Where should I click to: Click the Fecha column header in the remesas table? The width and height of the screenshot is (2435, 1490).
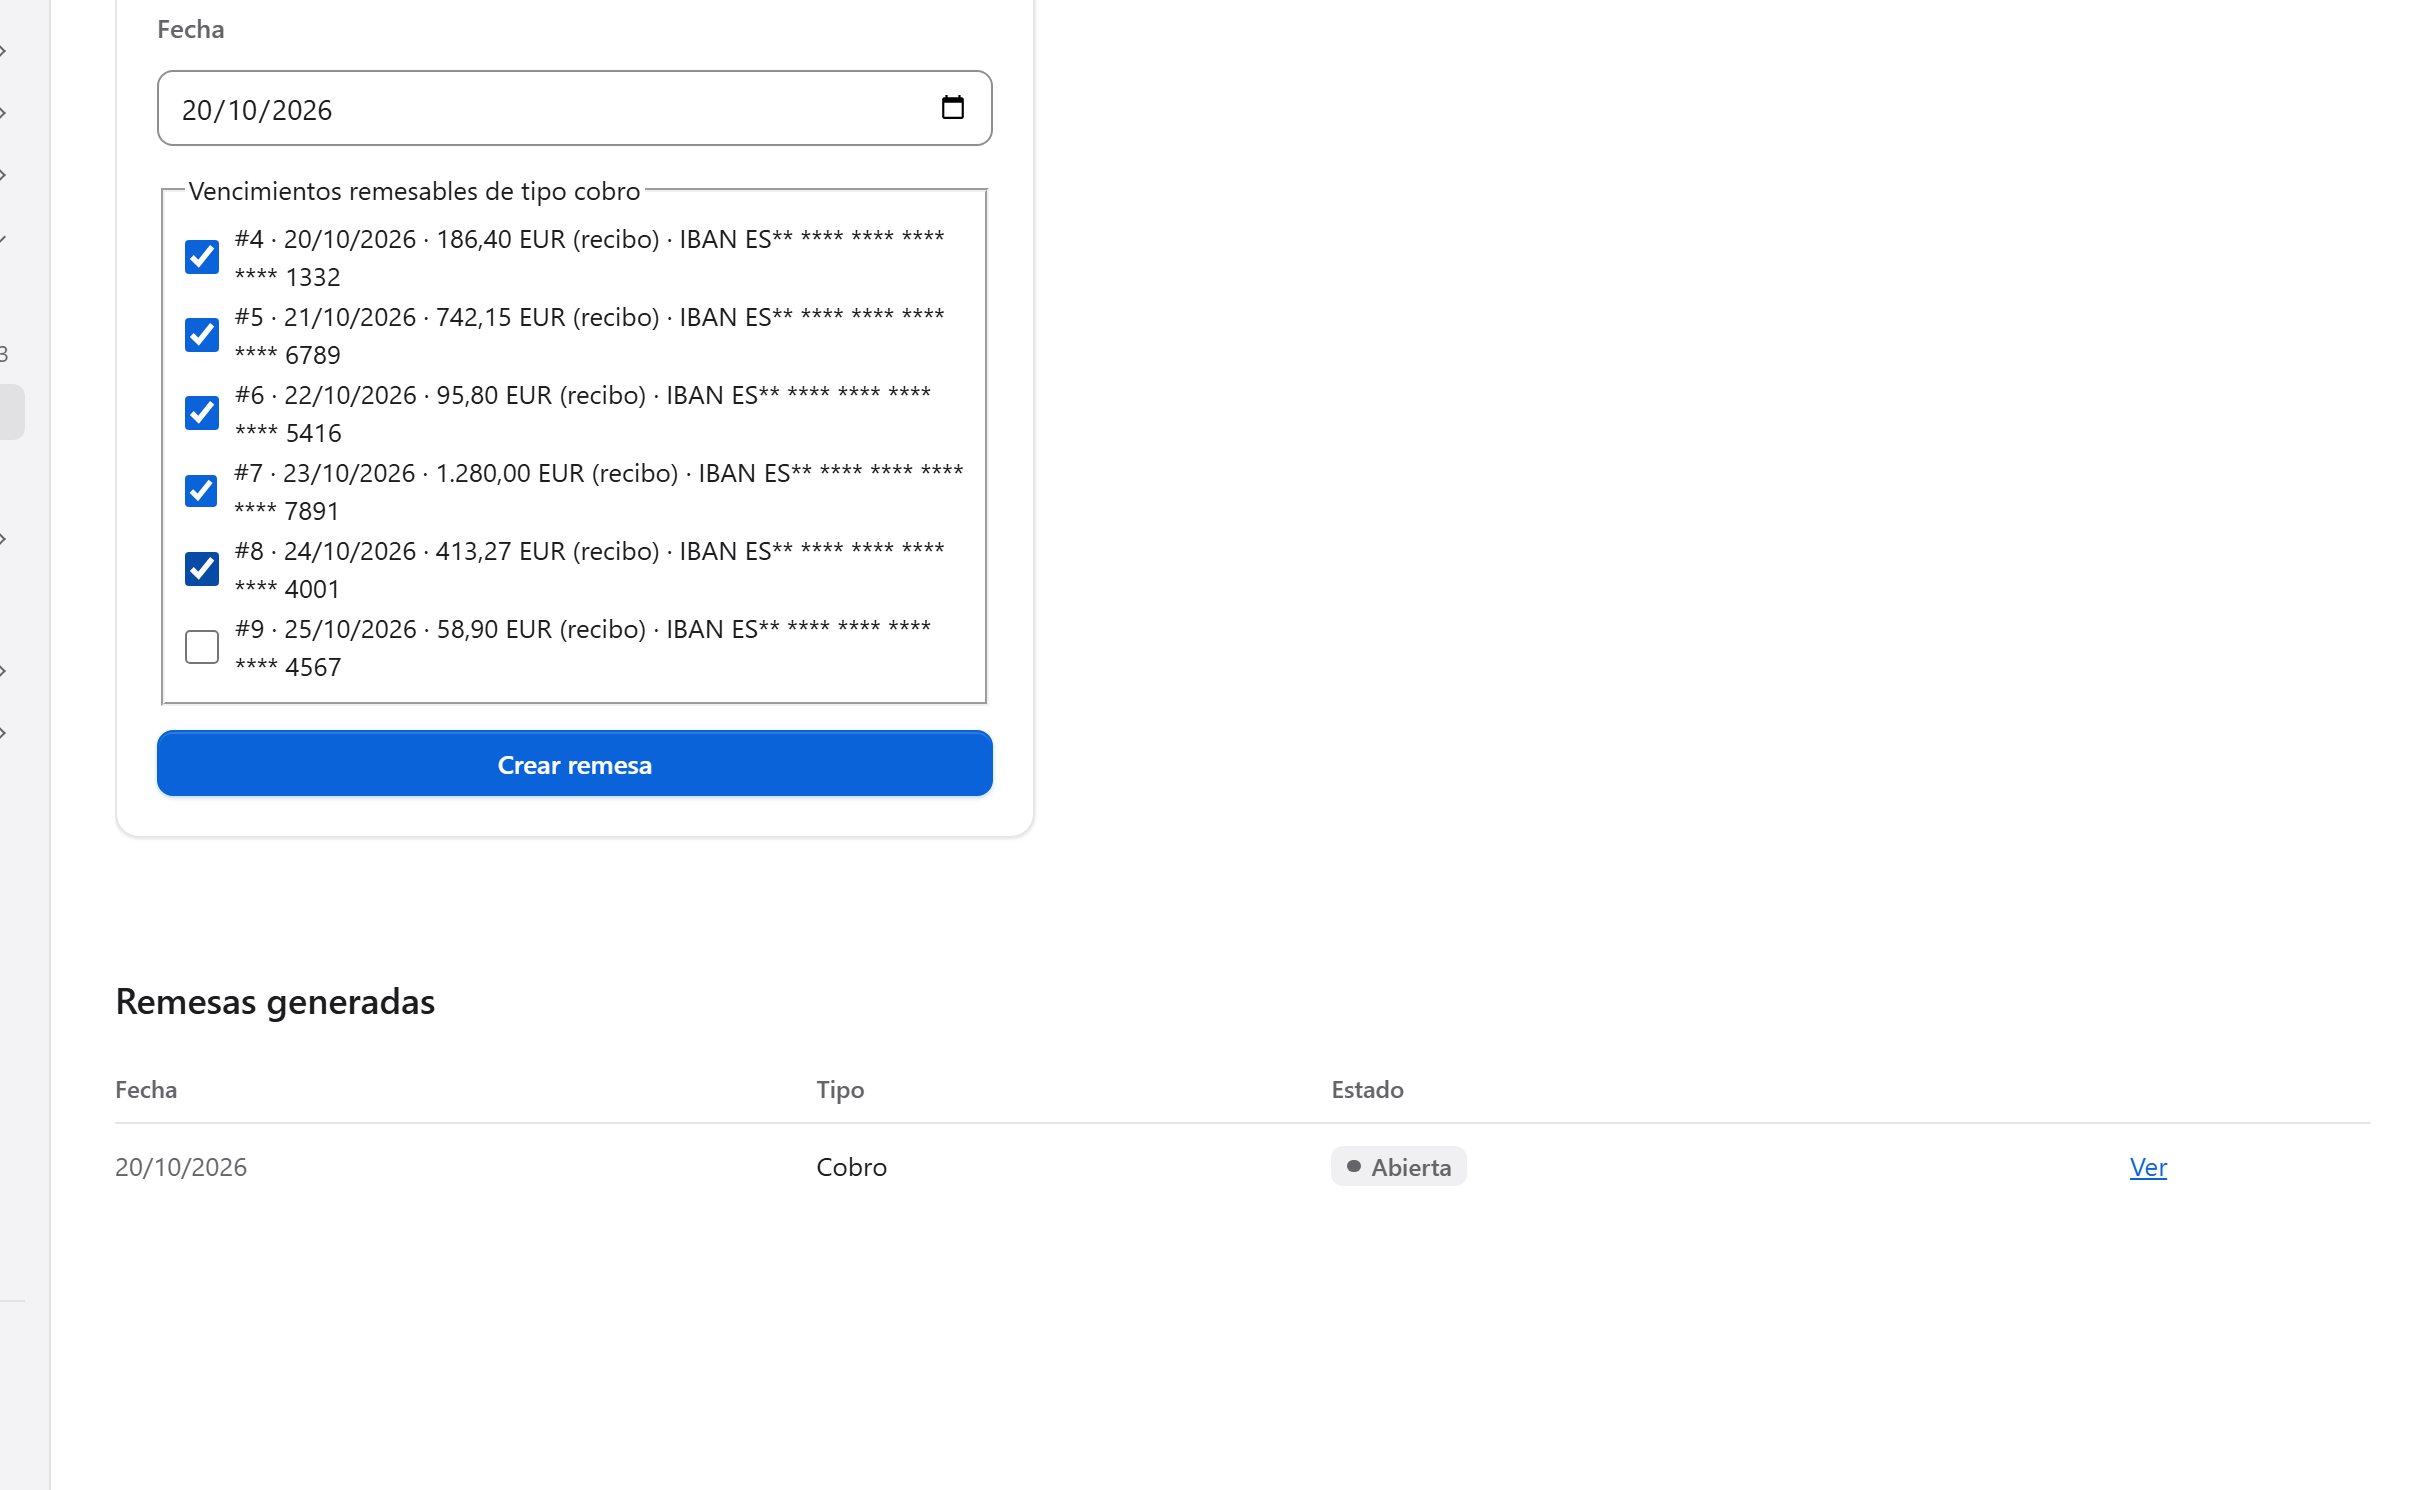(x=146, y=1090)
